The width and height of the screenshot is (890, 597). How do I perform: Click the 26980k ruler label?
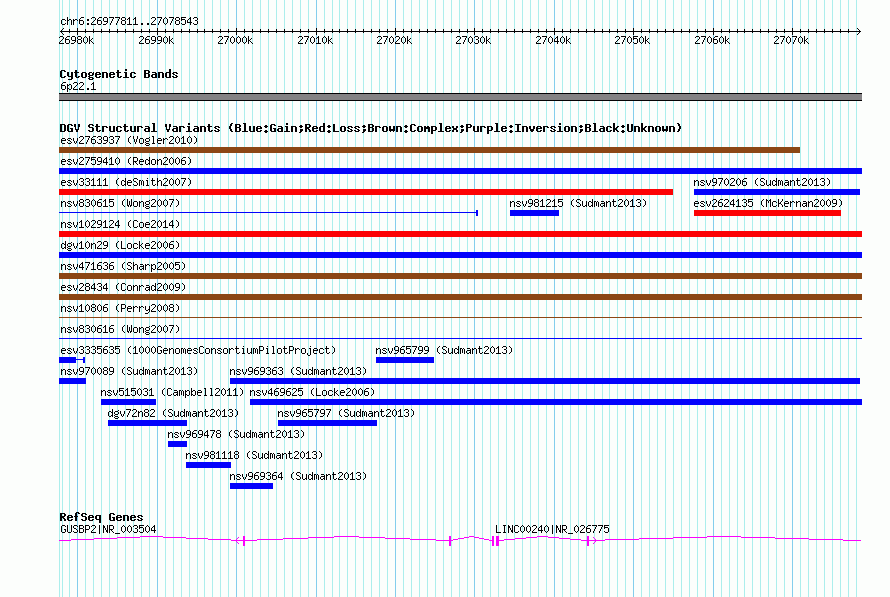pyautogui.click(x=77, y=40)
